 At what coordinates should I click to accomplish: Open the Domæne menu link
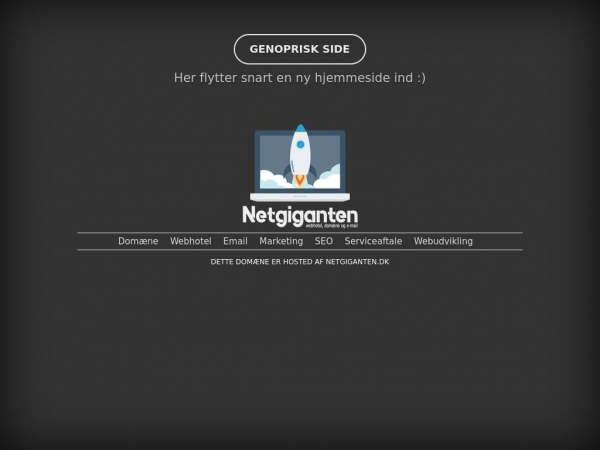138,241
